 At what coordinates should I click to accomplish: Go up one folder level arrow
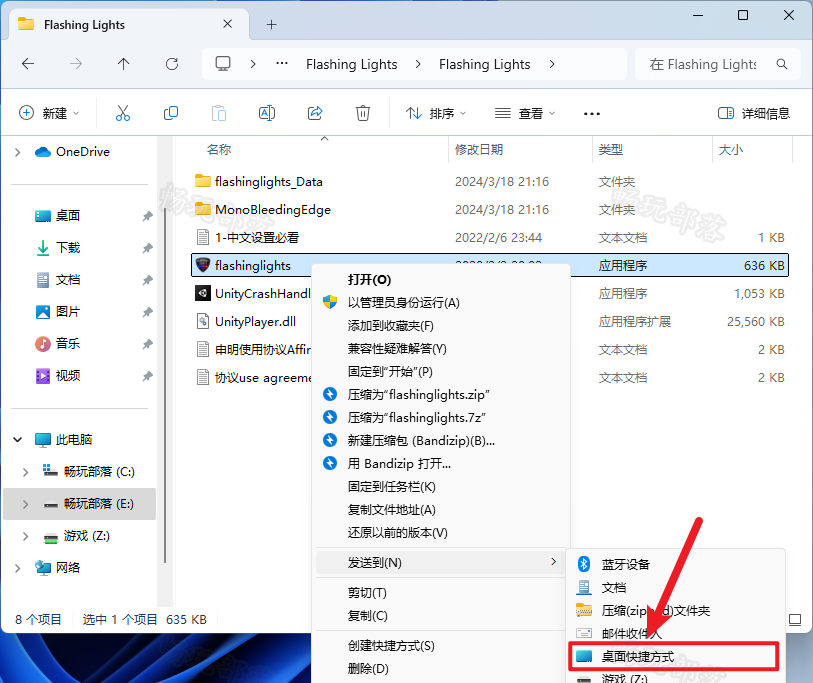point(123,64)
